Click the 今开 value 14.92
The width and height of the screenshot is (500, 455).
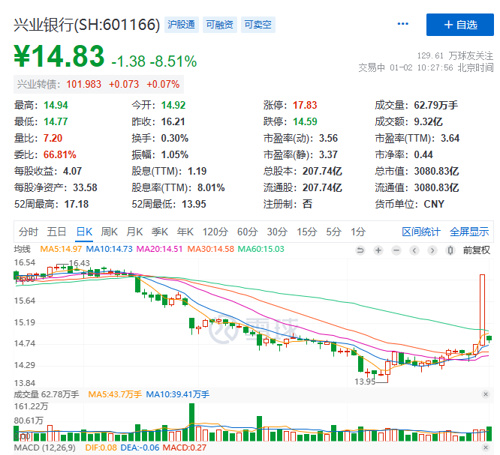[173, 105]
